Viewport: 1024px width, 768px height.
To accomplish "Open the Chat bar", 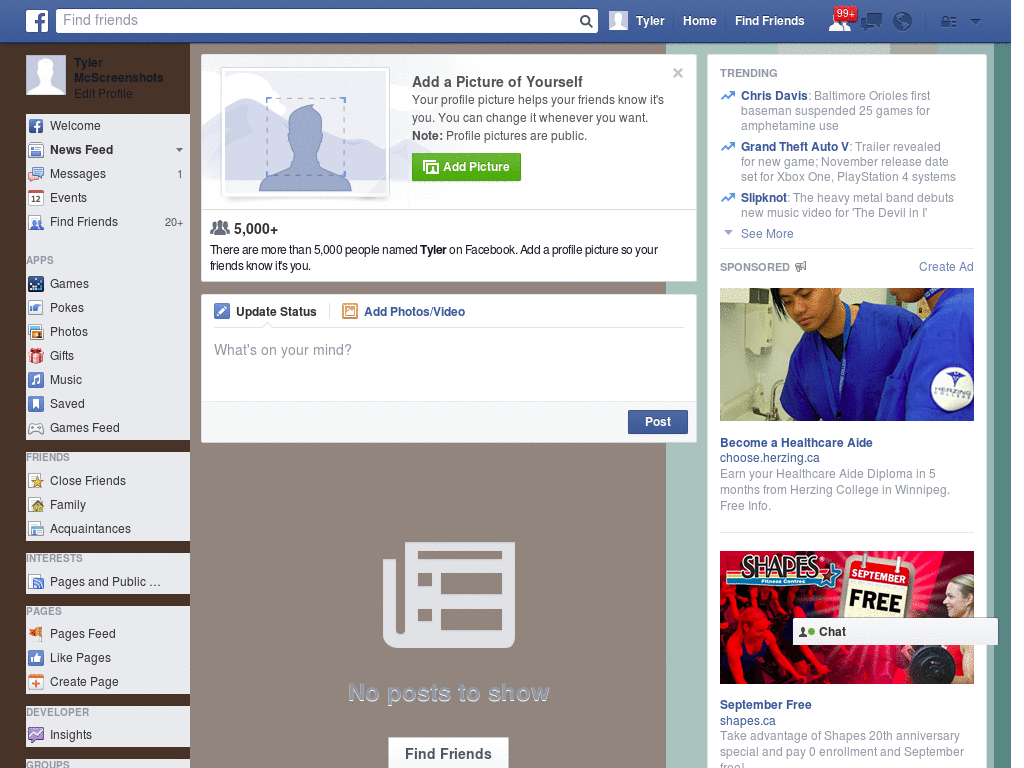I will 895,632.
